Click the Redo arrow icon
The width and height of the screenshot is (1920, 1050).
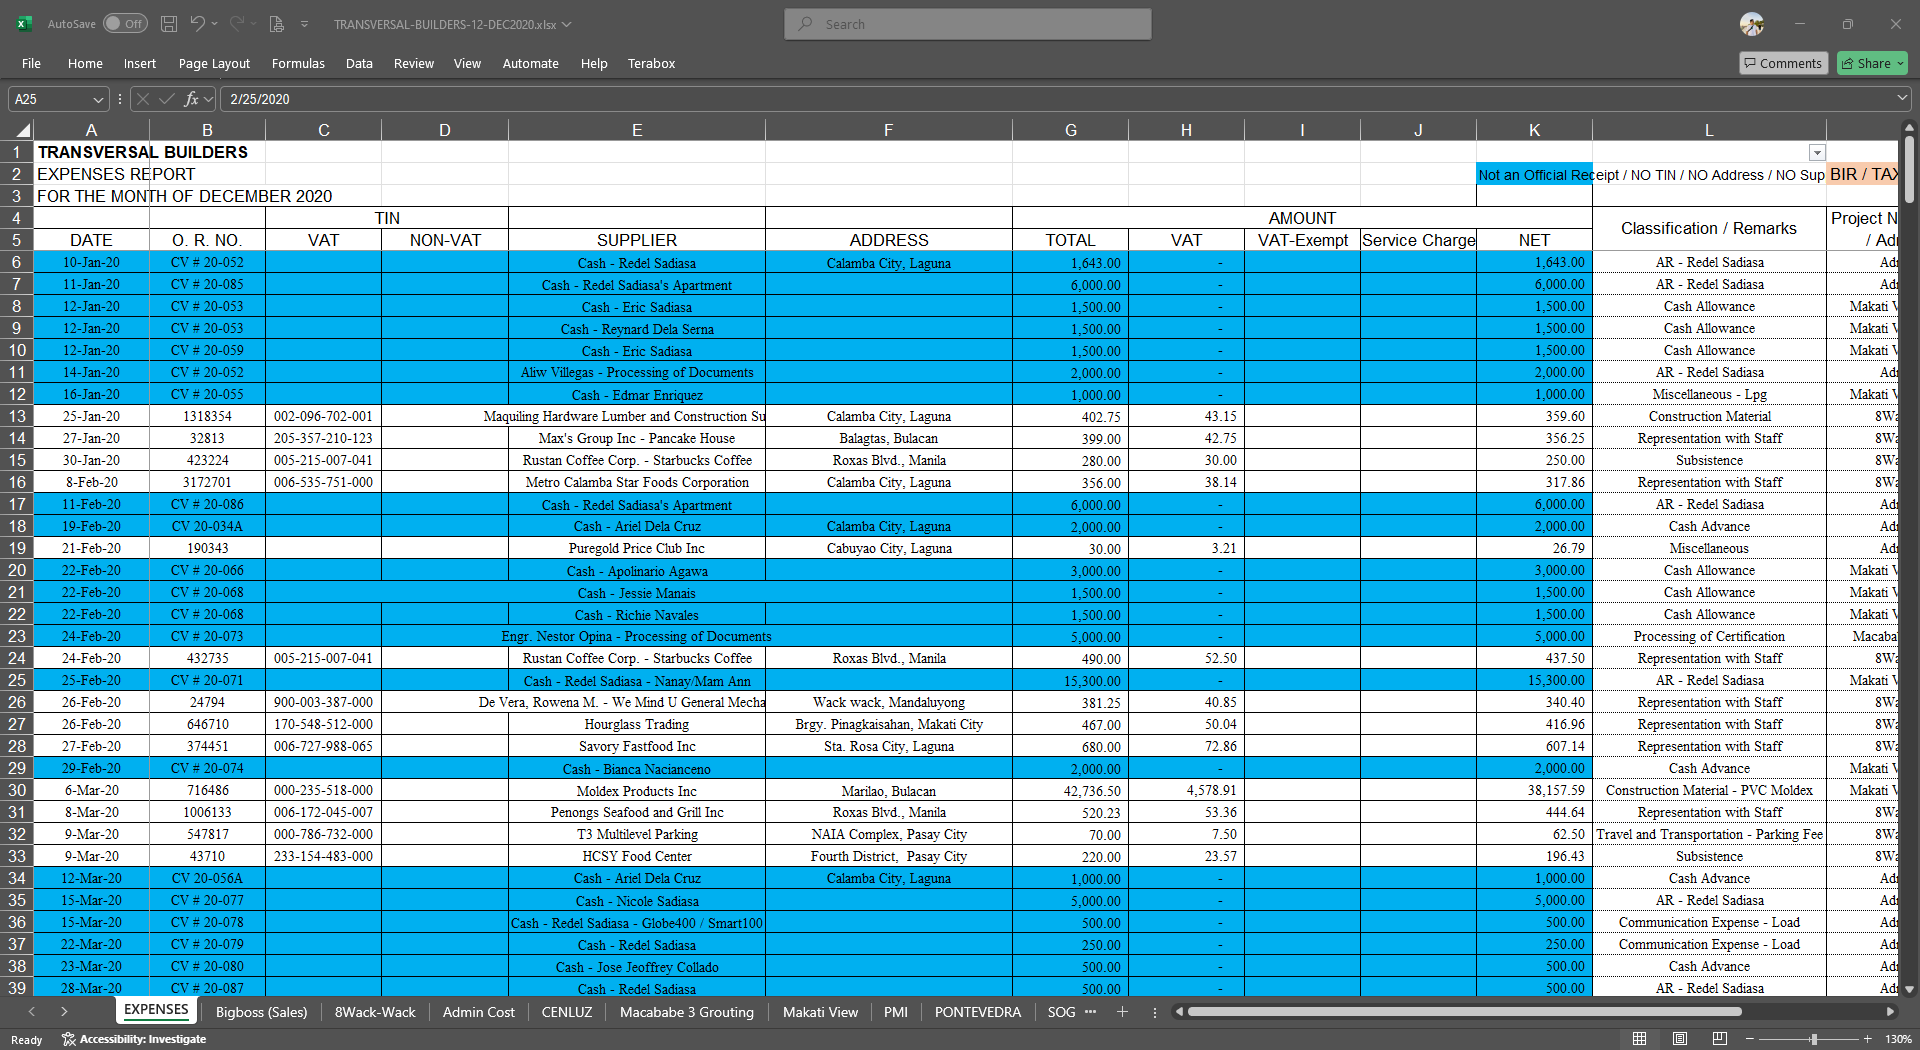tap(237, 24)
